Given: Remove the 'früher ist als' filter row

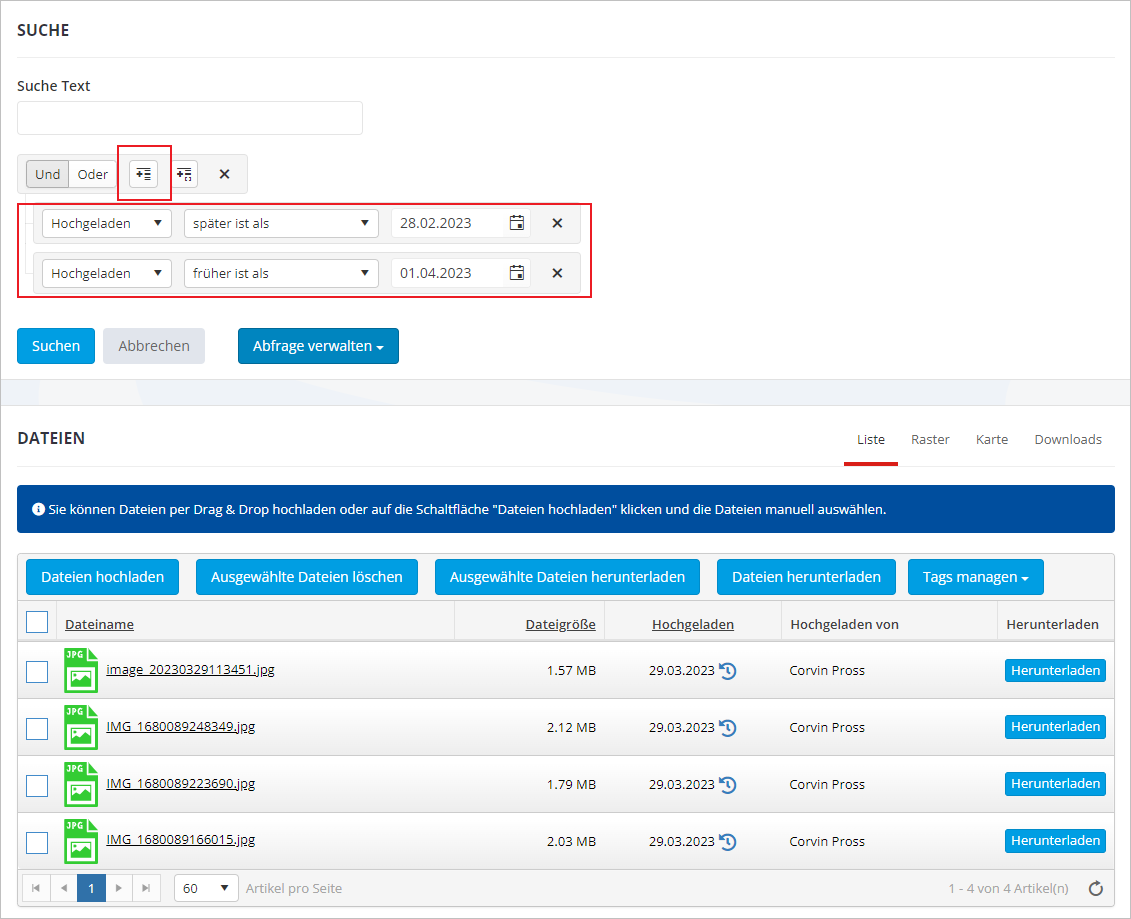Looking at the screenshot, I should point(558,273).
